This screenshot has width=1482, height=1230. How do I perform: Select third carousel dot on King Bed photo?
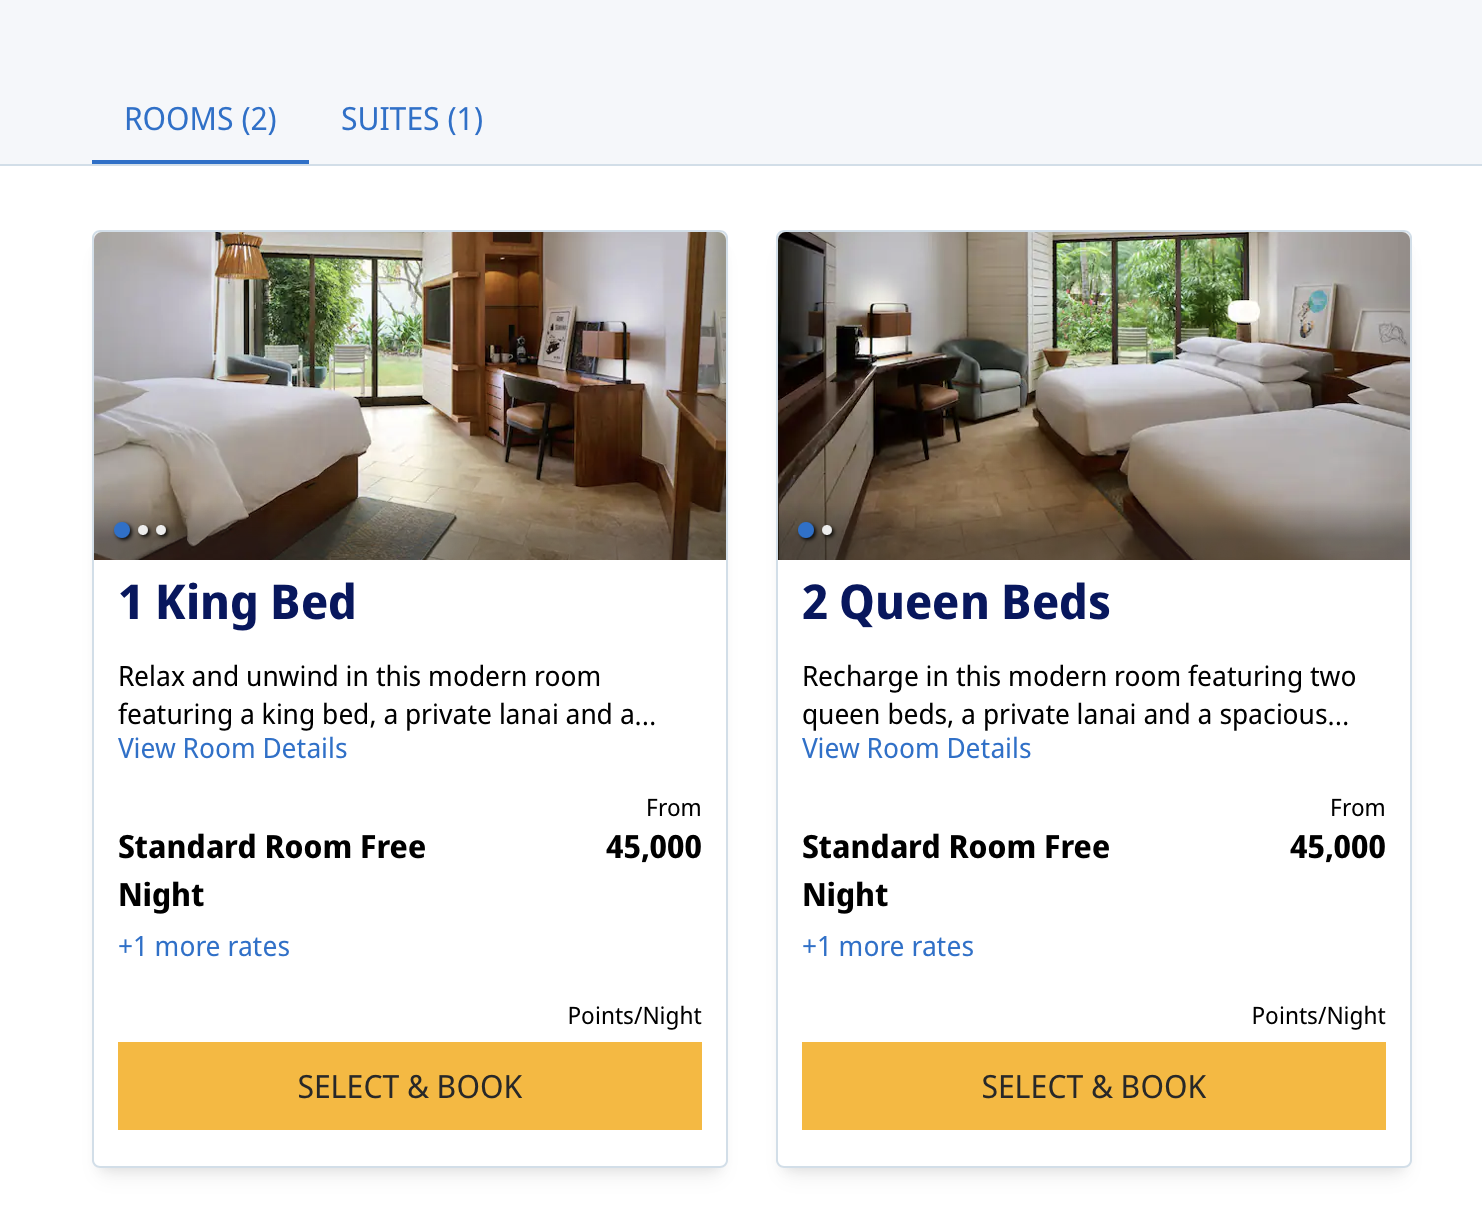pyautogui.click(x=161, y=530)
